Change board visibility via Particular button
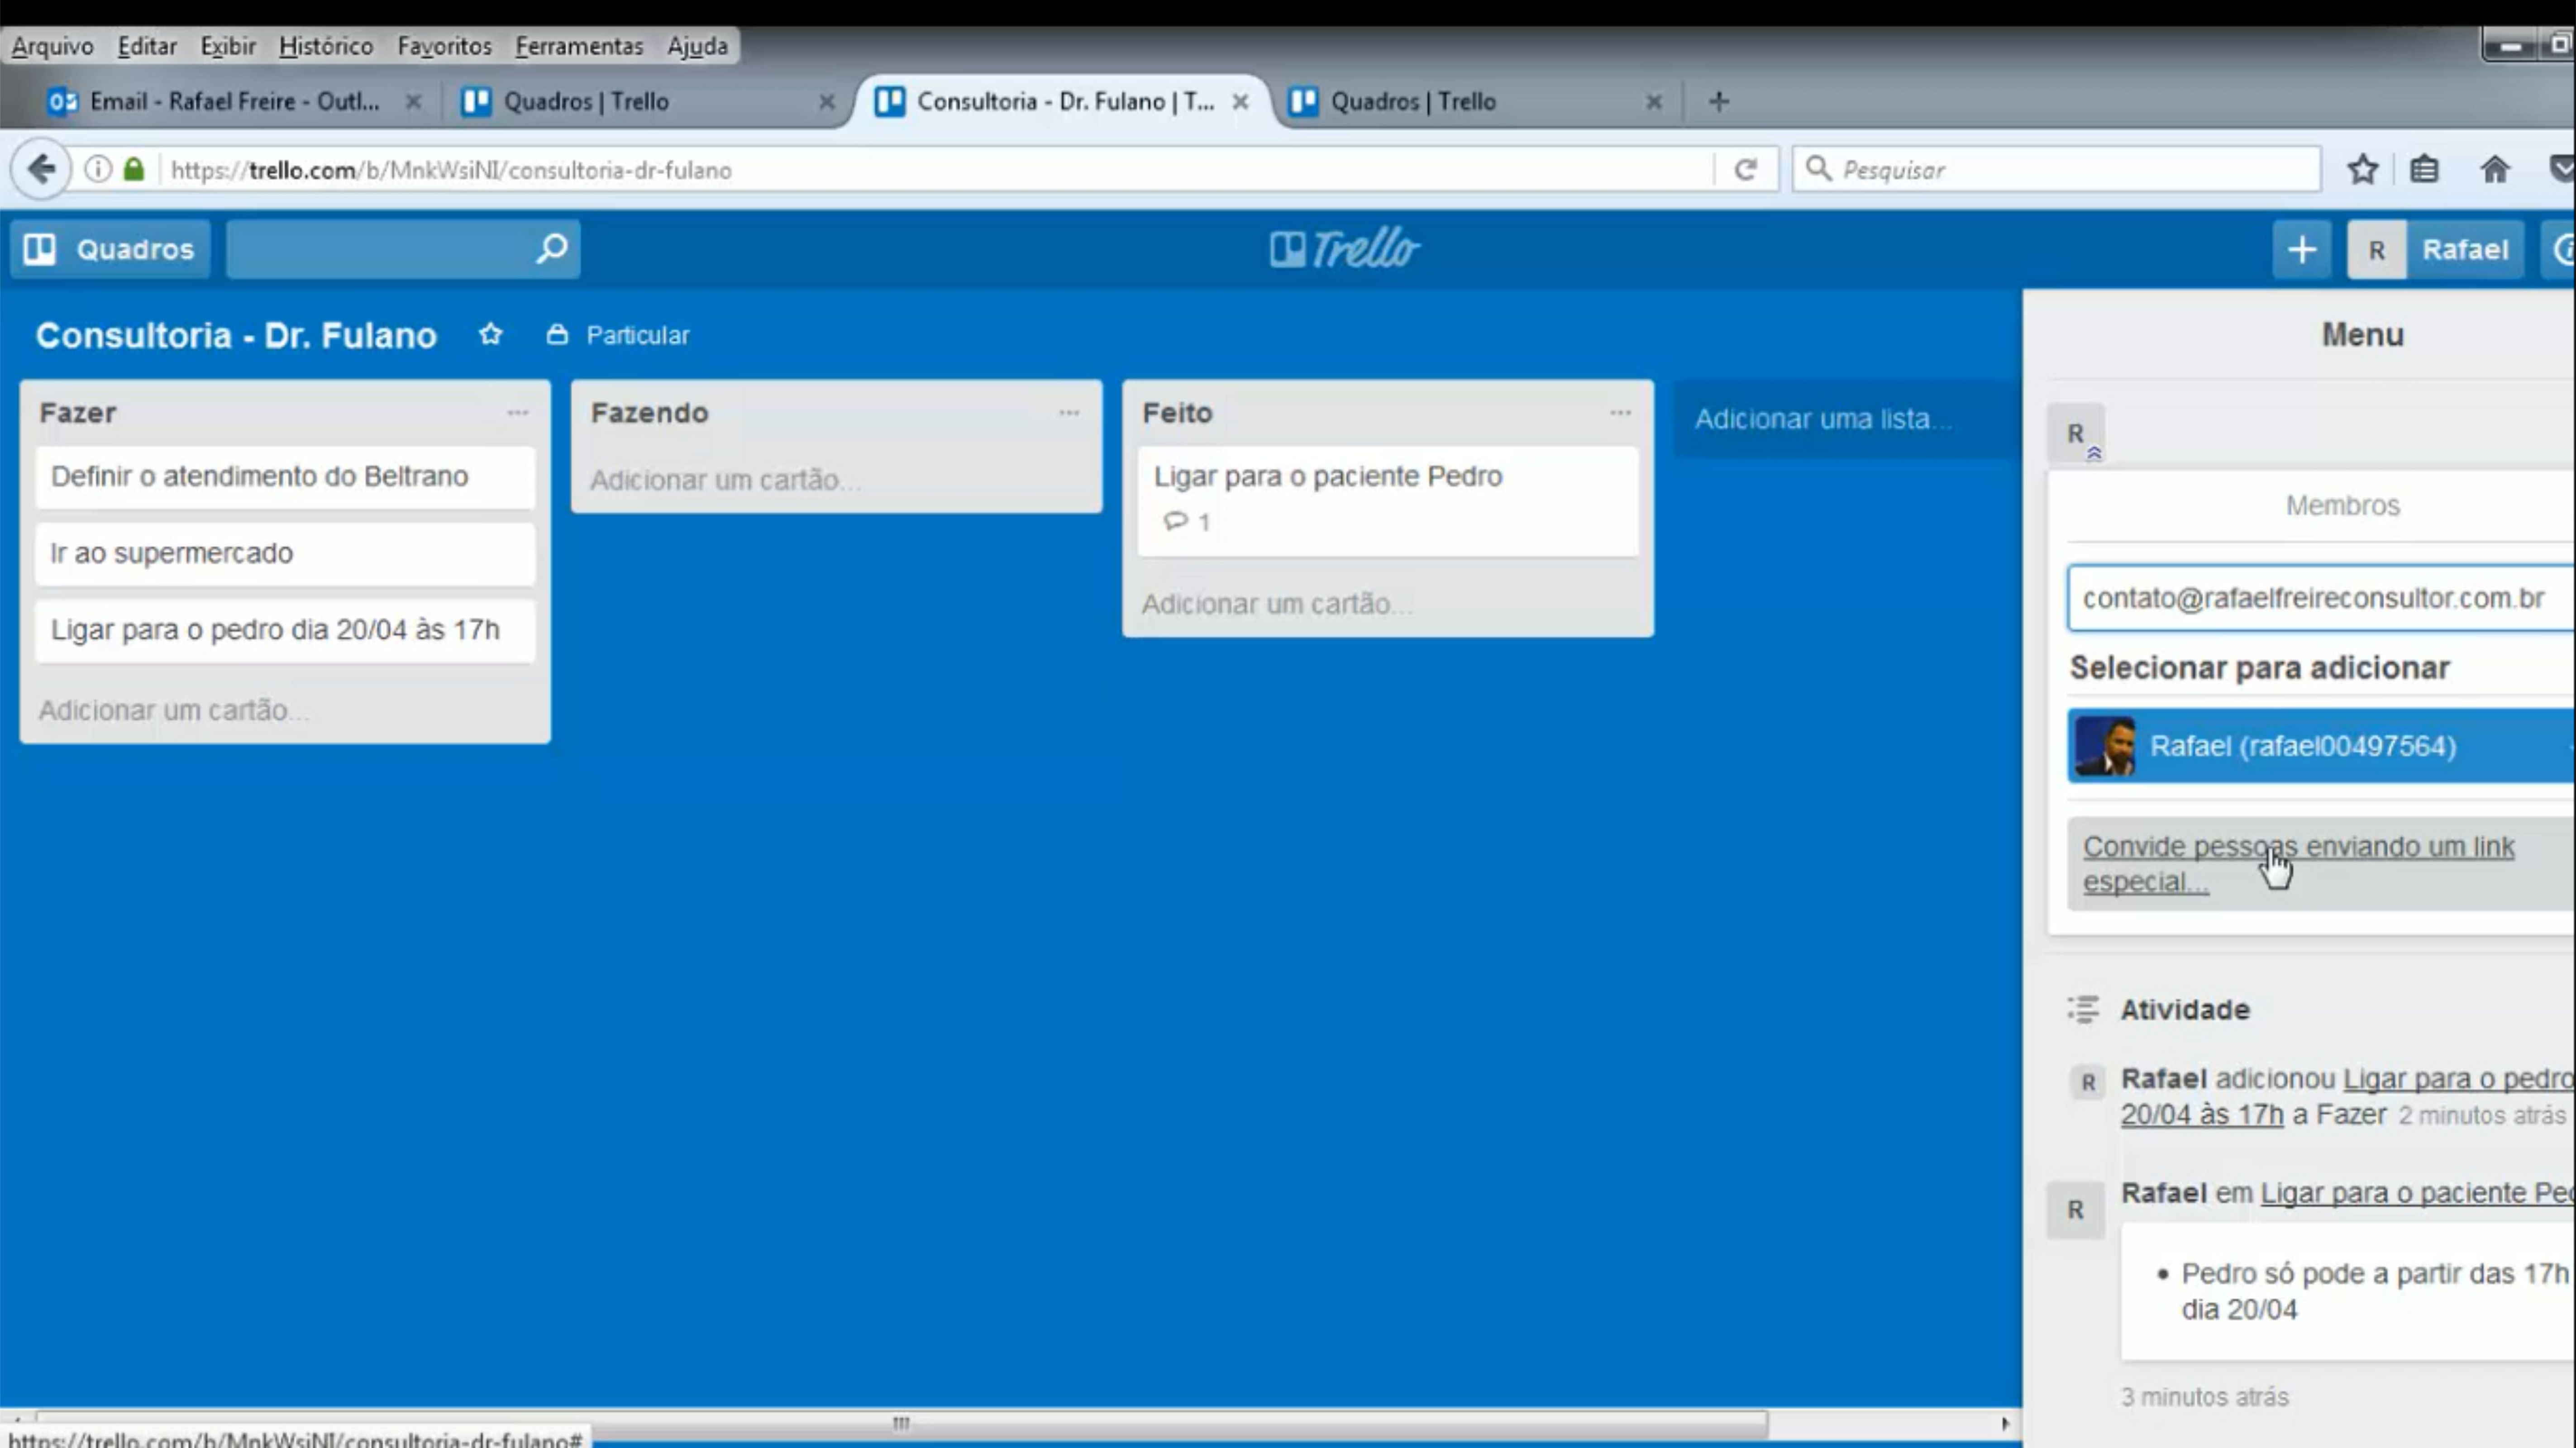The image size is (2576, 1448). tap(619, 335)
